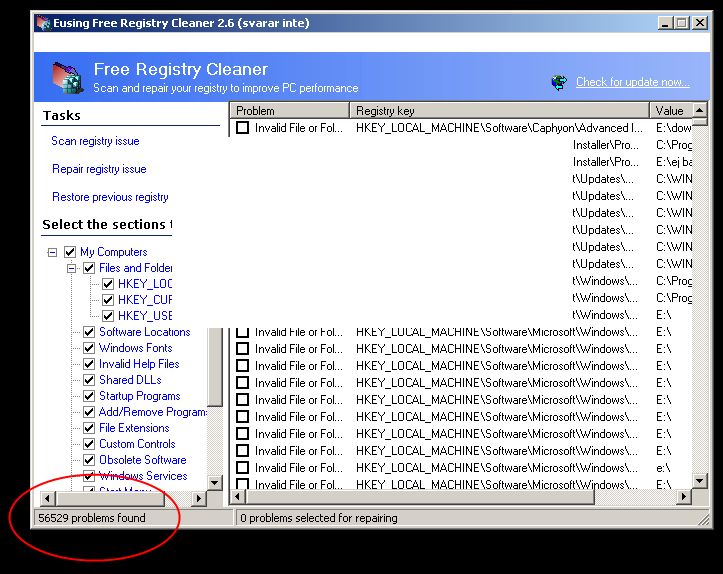Image resolution: width=723 pixels, height=574 pixels.
Task: Select the Shared DLLs tree label
Action: pyautogui.click(x=130, y=380)
